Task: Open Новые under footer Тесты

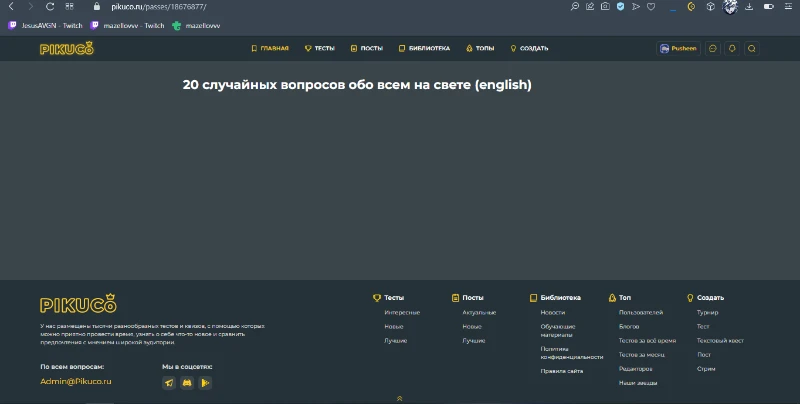Action: coord(393,326)
